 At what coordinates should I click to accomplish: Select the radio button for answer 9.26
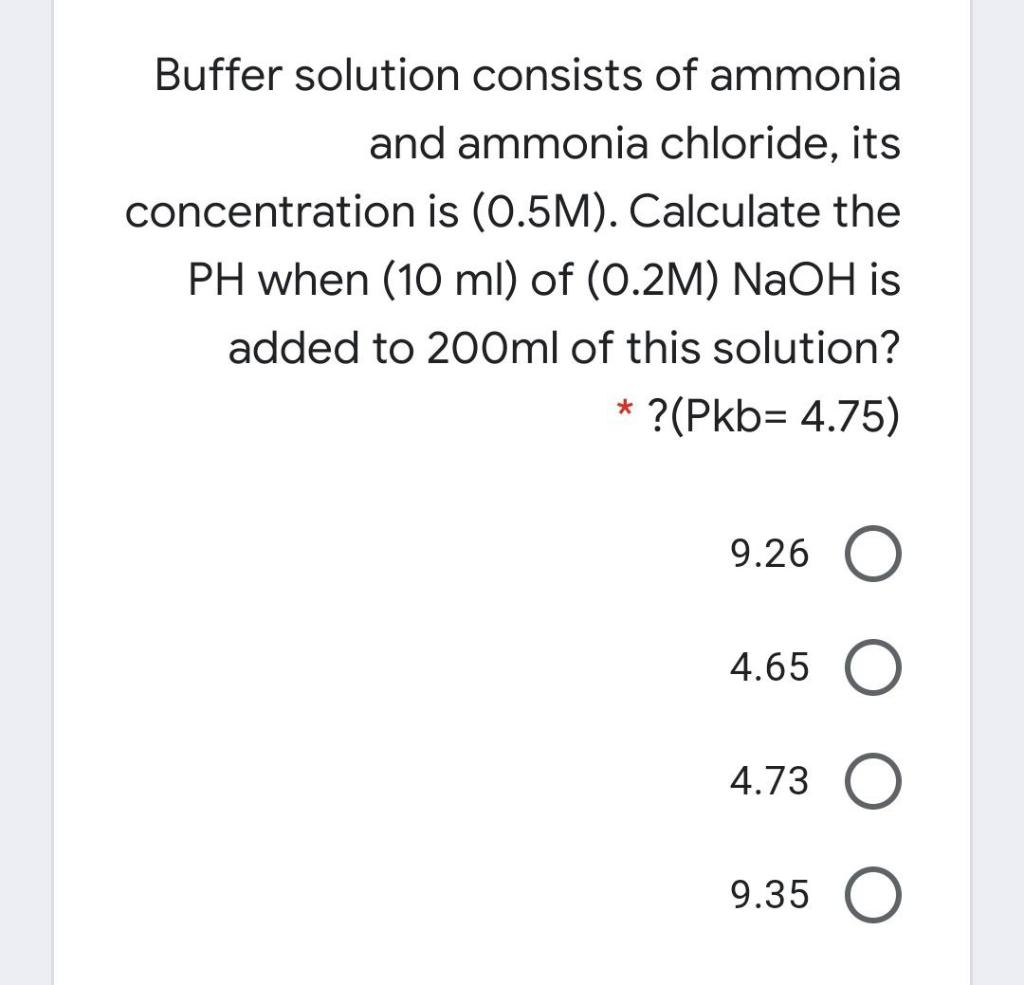[x=874, y=556]
